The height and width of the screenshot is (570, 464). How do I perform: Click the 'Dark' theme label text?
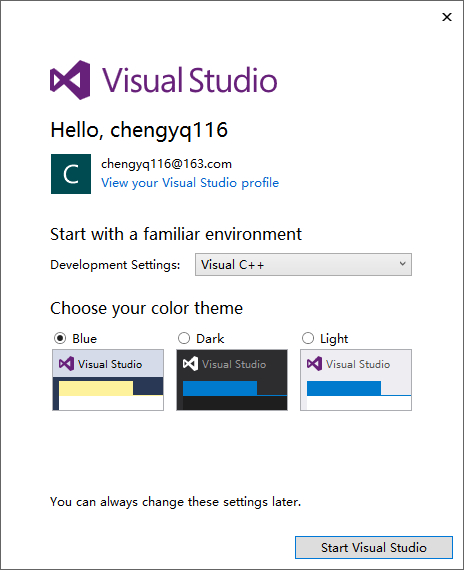[x=210, y=339]
